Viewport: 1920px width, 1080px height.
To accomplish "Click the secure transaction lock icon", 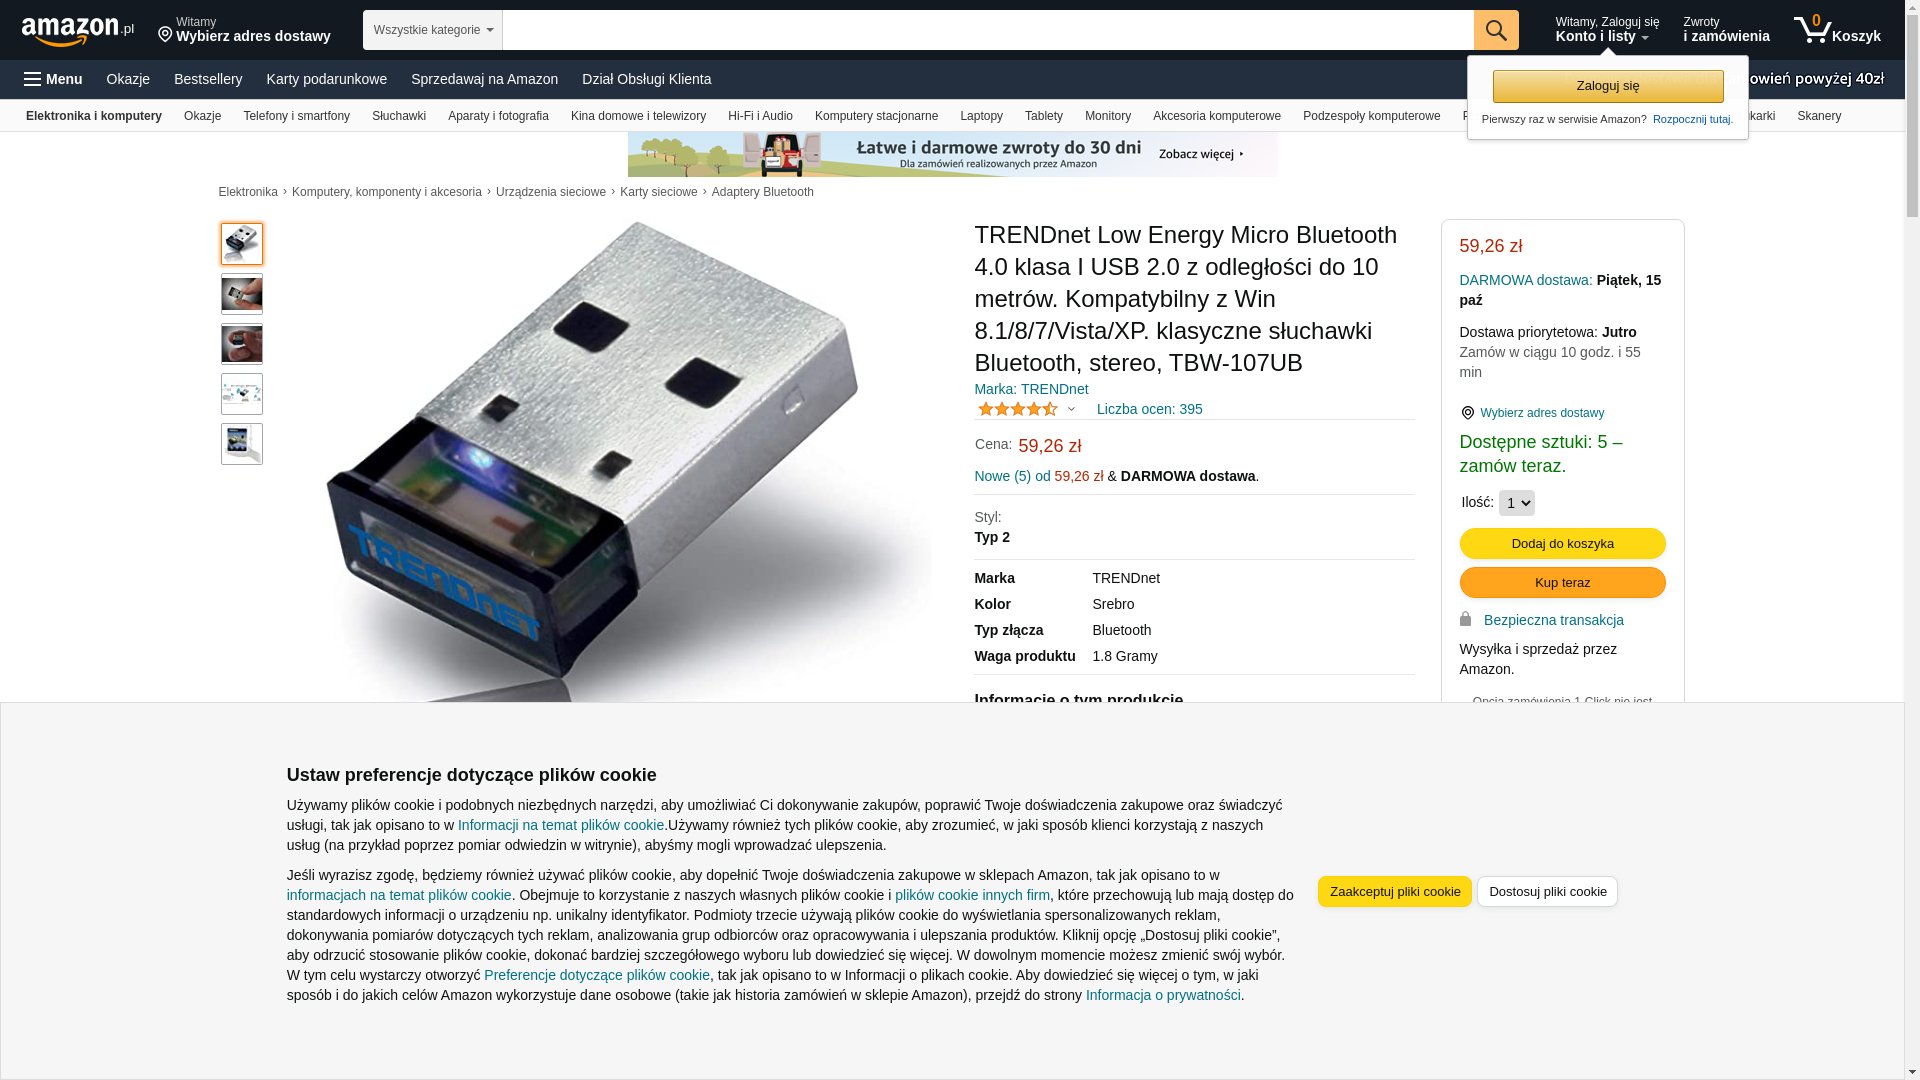I will (1466, 619).
